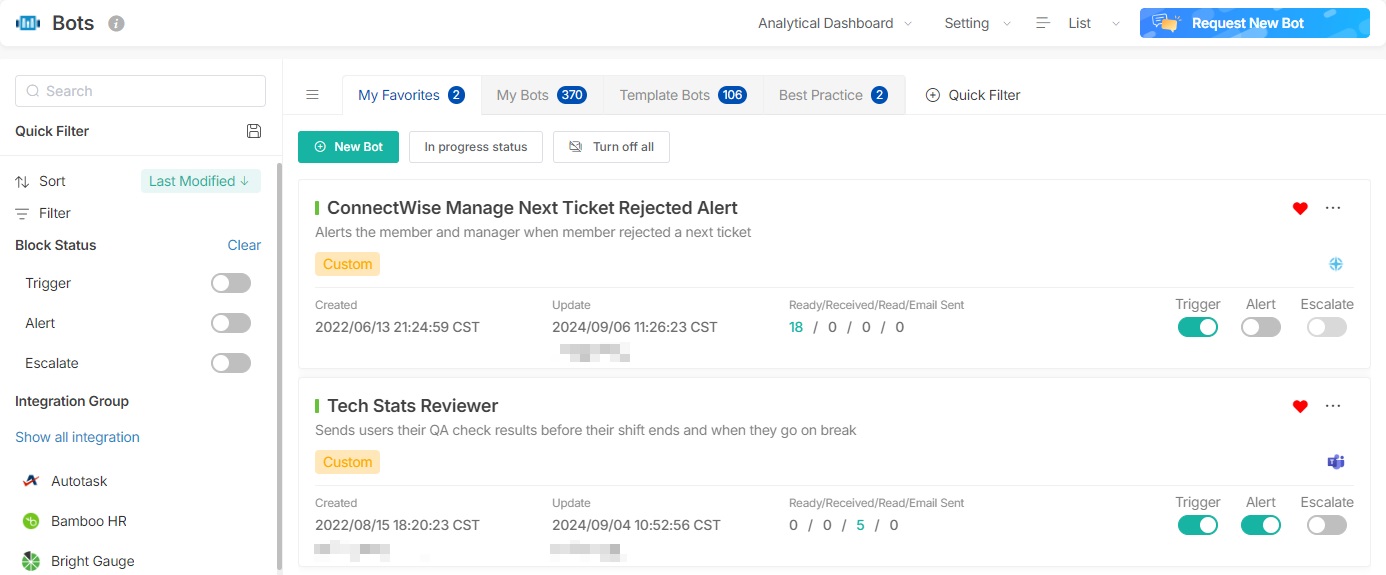Turn off the Trigger switch for Tech Stats Reviewer
Screen dimensions: 1386x575
click(1197, 525)
